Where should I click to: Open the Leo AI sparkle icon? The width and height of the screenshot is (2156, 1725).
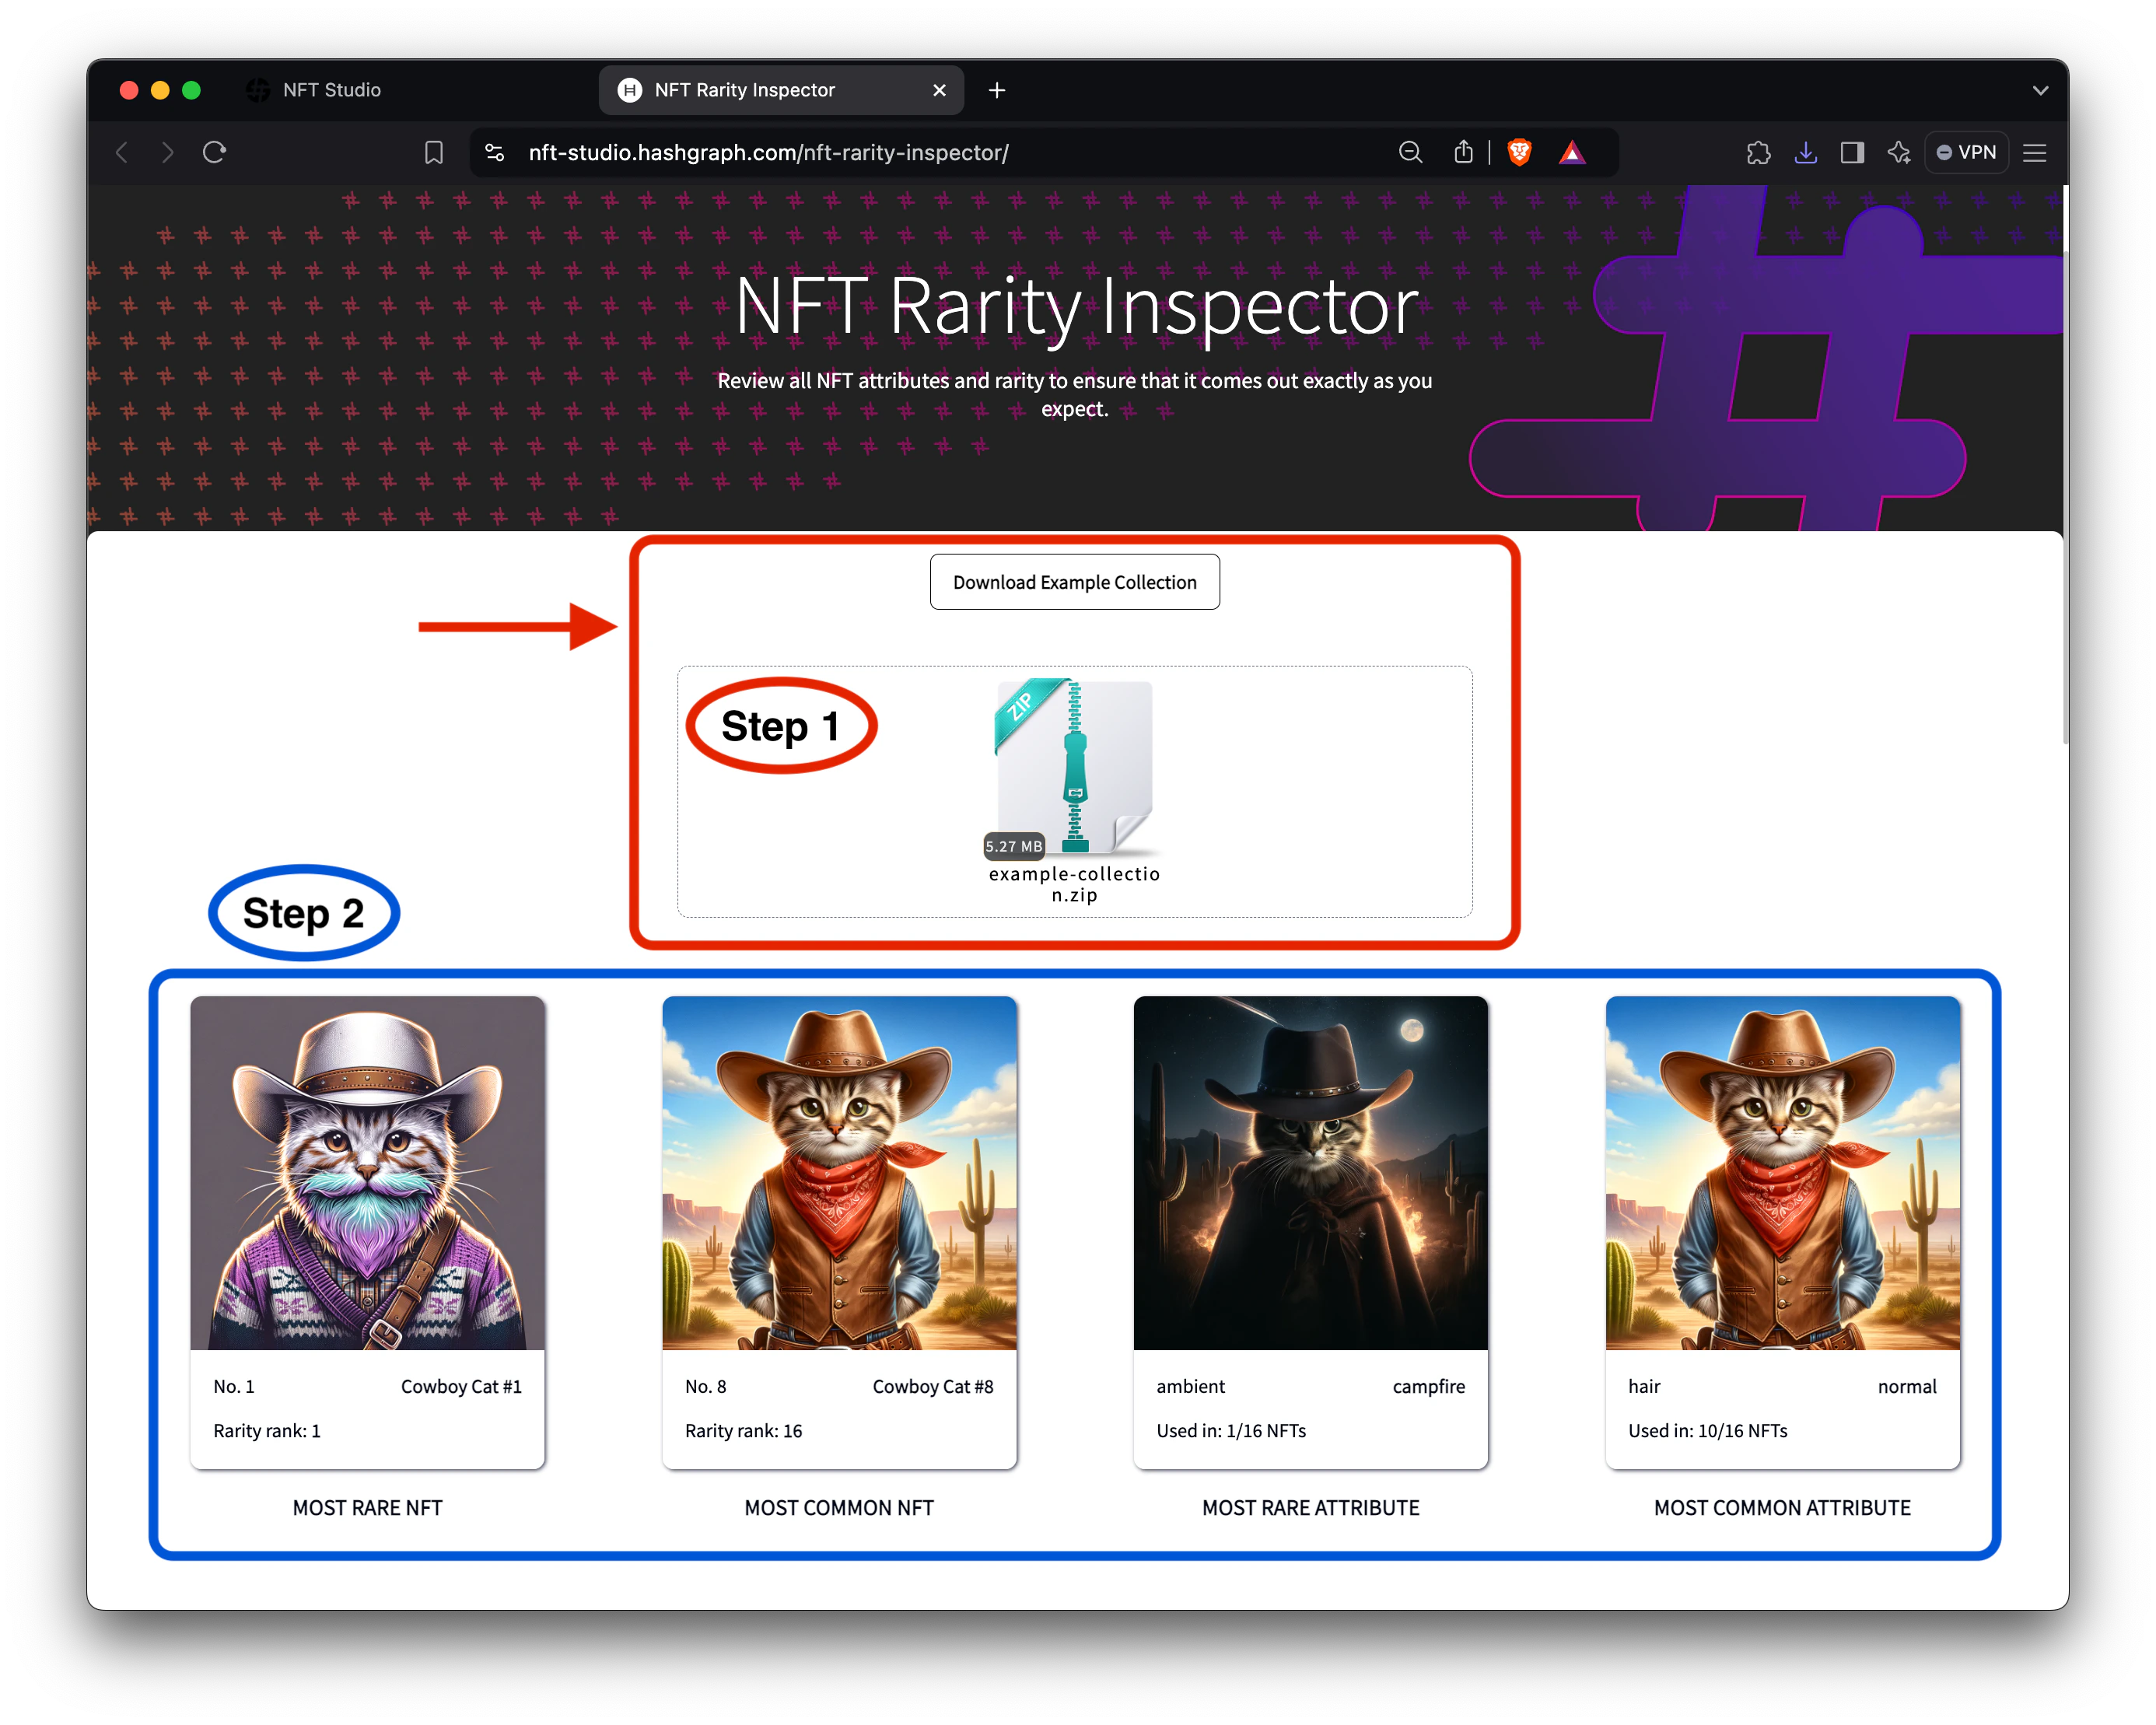1898,152
